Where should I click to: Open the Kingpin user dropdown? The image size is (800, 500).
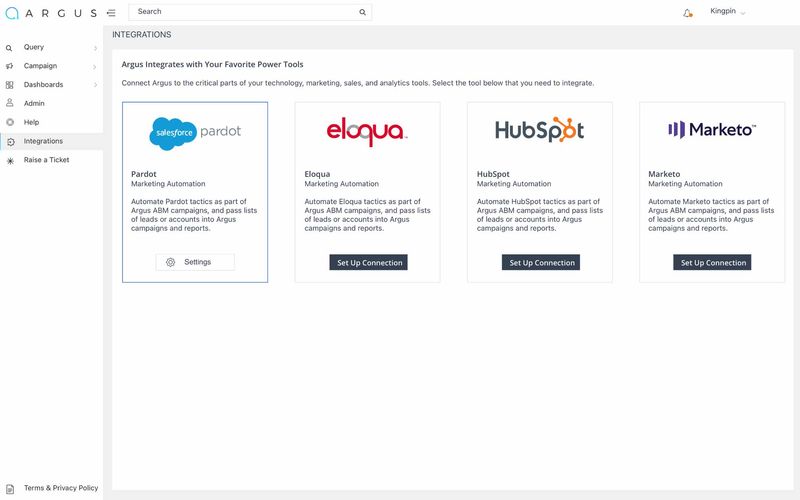pos(728,12)
